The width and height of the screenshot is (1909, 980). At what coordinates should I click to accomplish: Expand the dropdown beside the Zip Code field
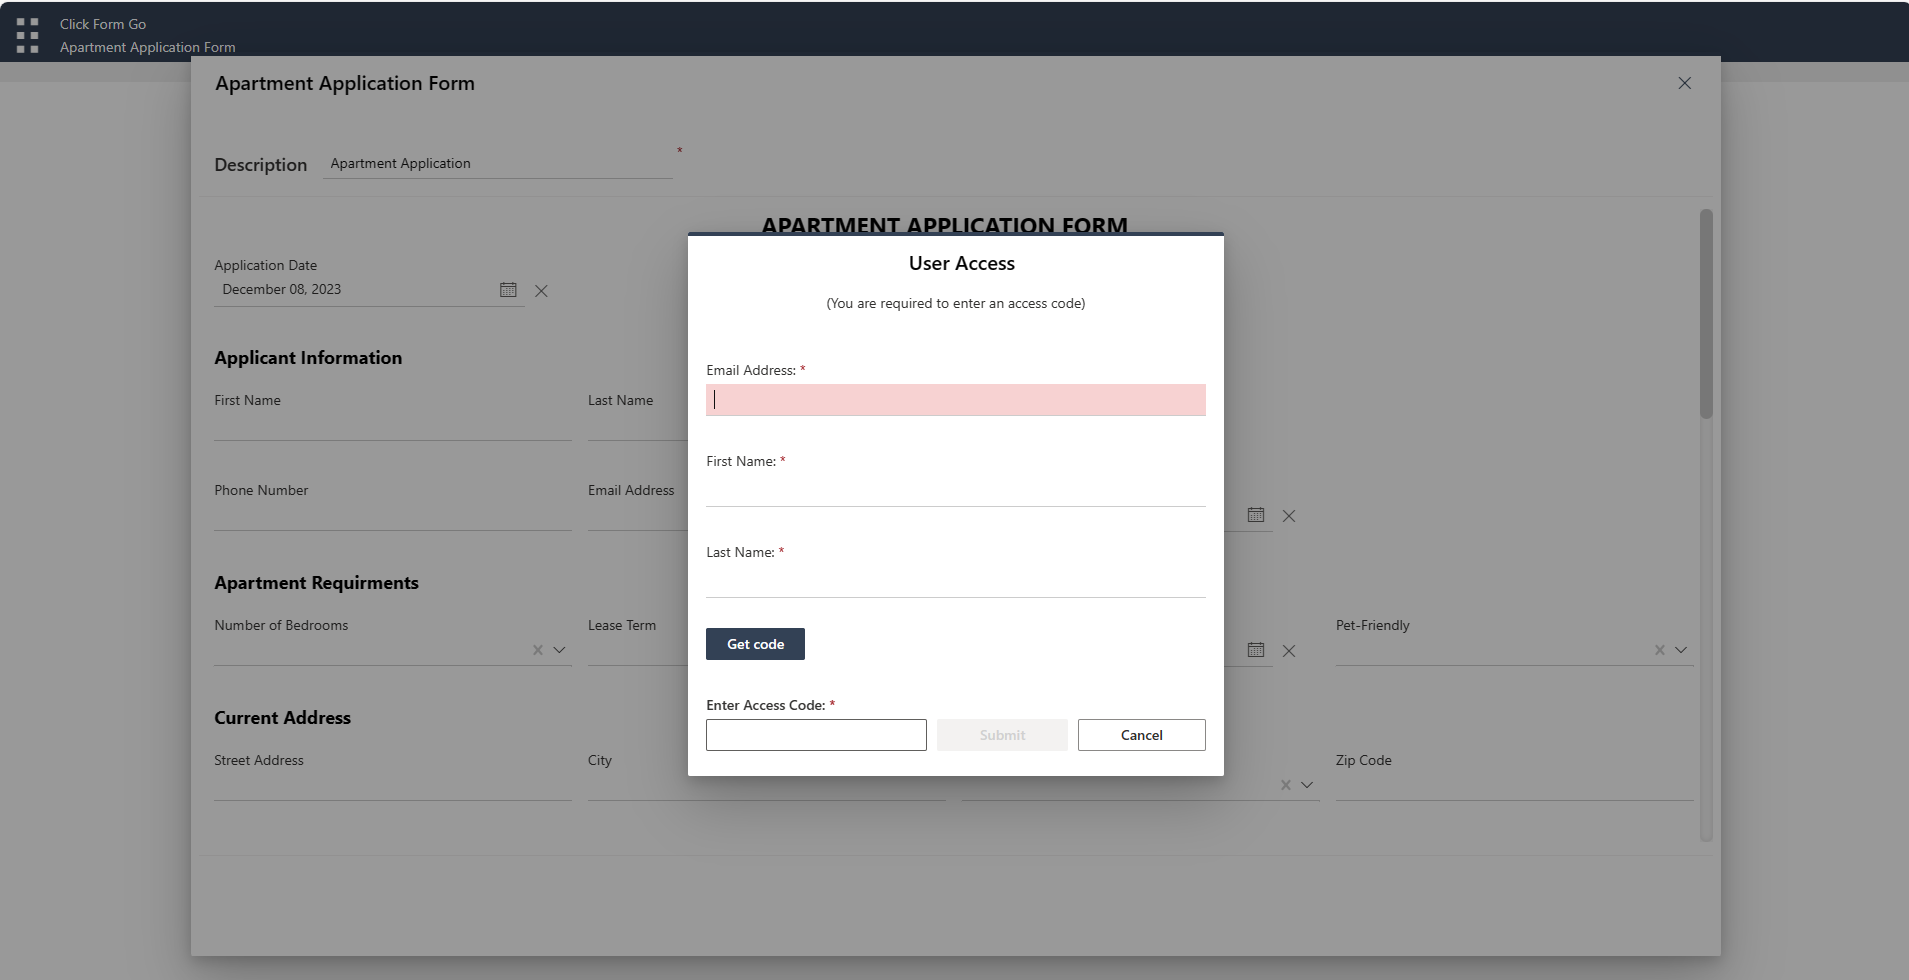click(x=1307, y=785)
